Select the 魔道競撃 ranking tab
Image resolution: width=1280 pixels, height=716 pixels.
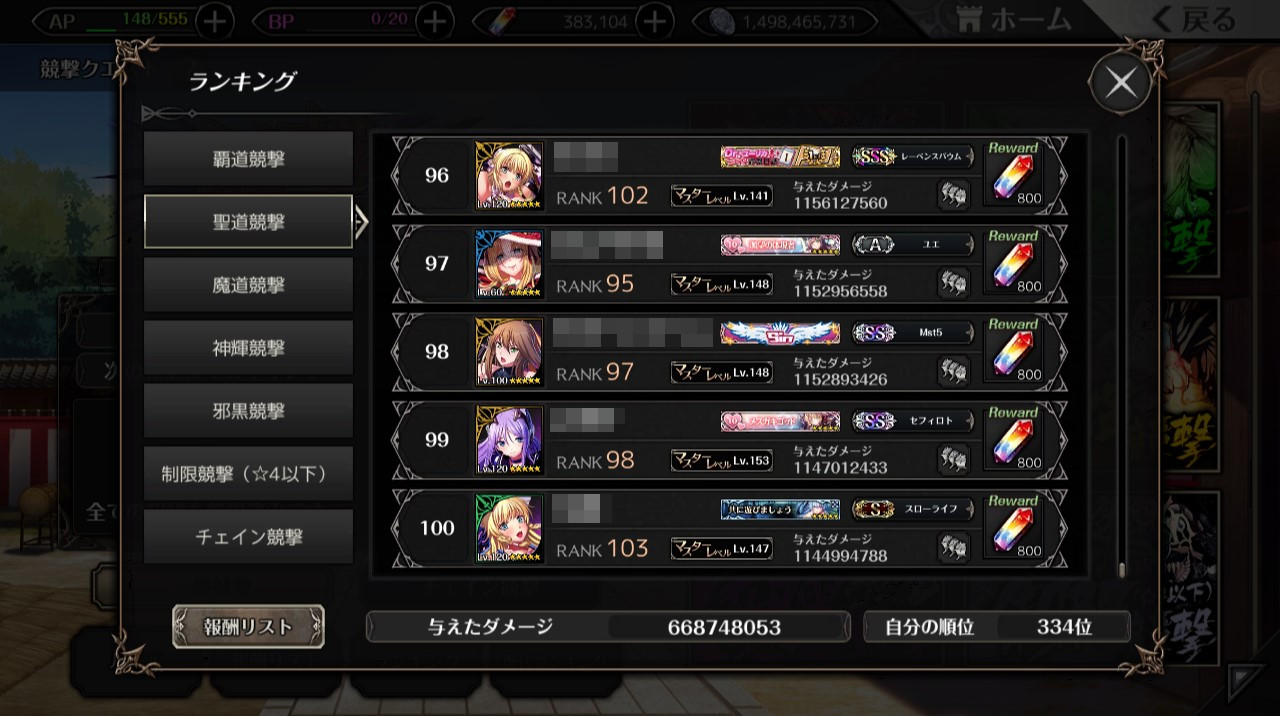pyautogui.click(x=248, y=285)
